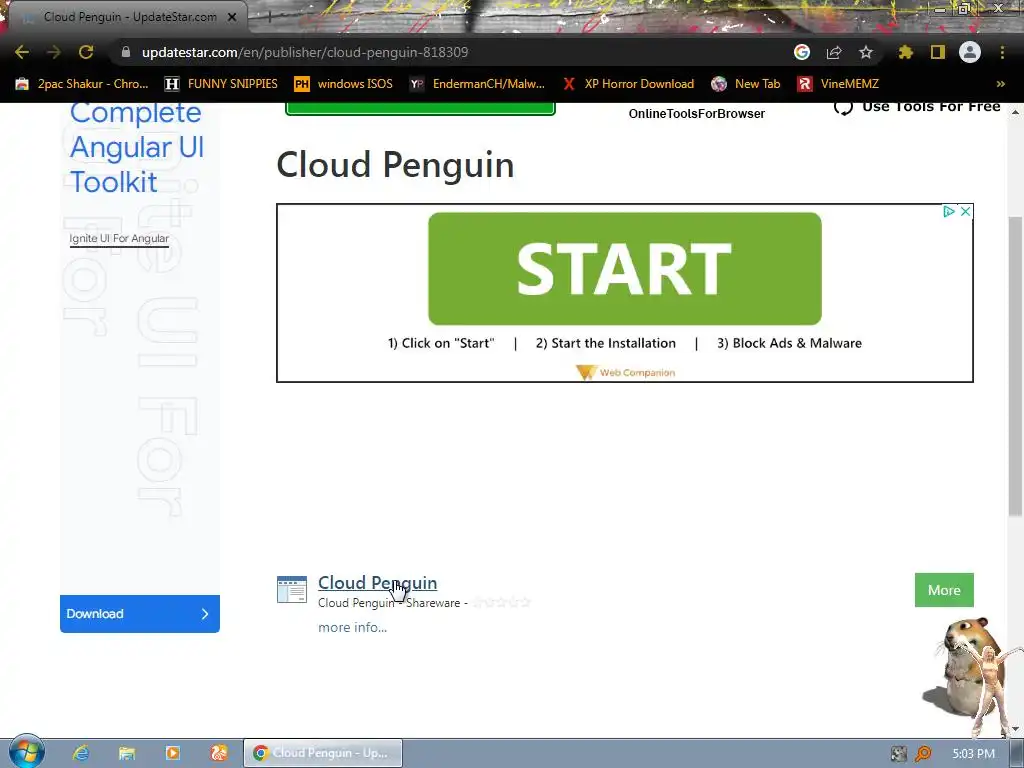Click the OnlineToolsForBrowser ad text

click(697, 114)
